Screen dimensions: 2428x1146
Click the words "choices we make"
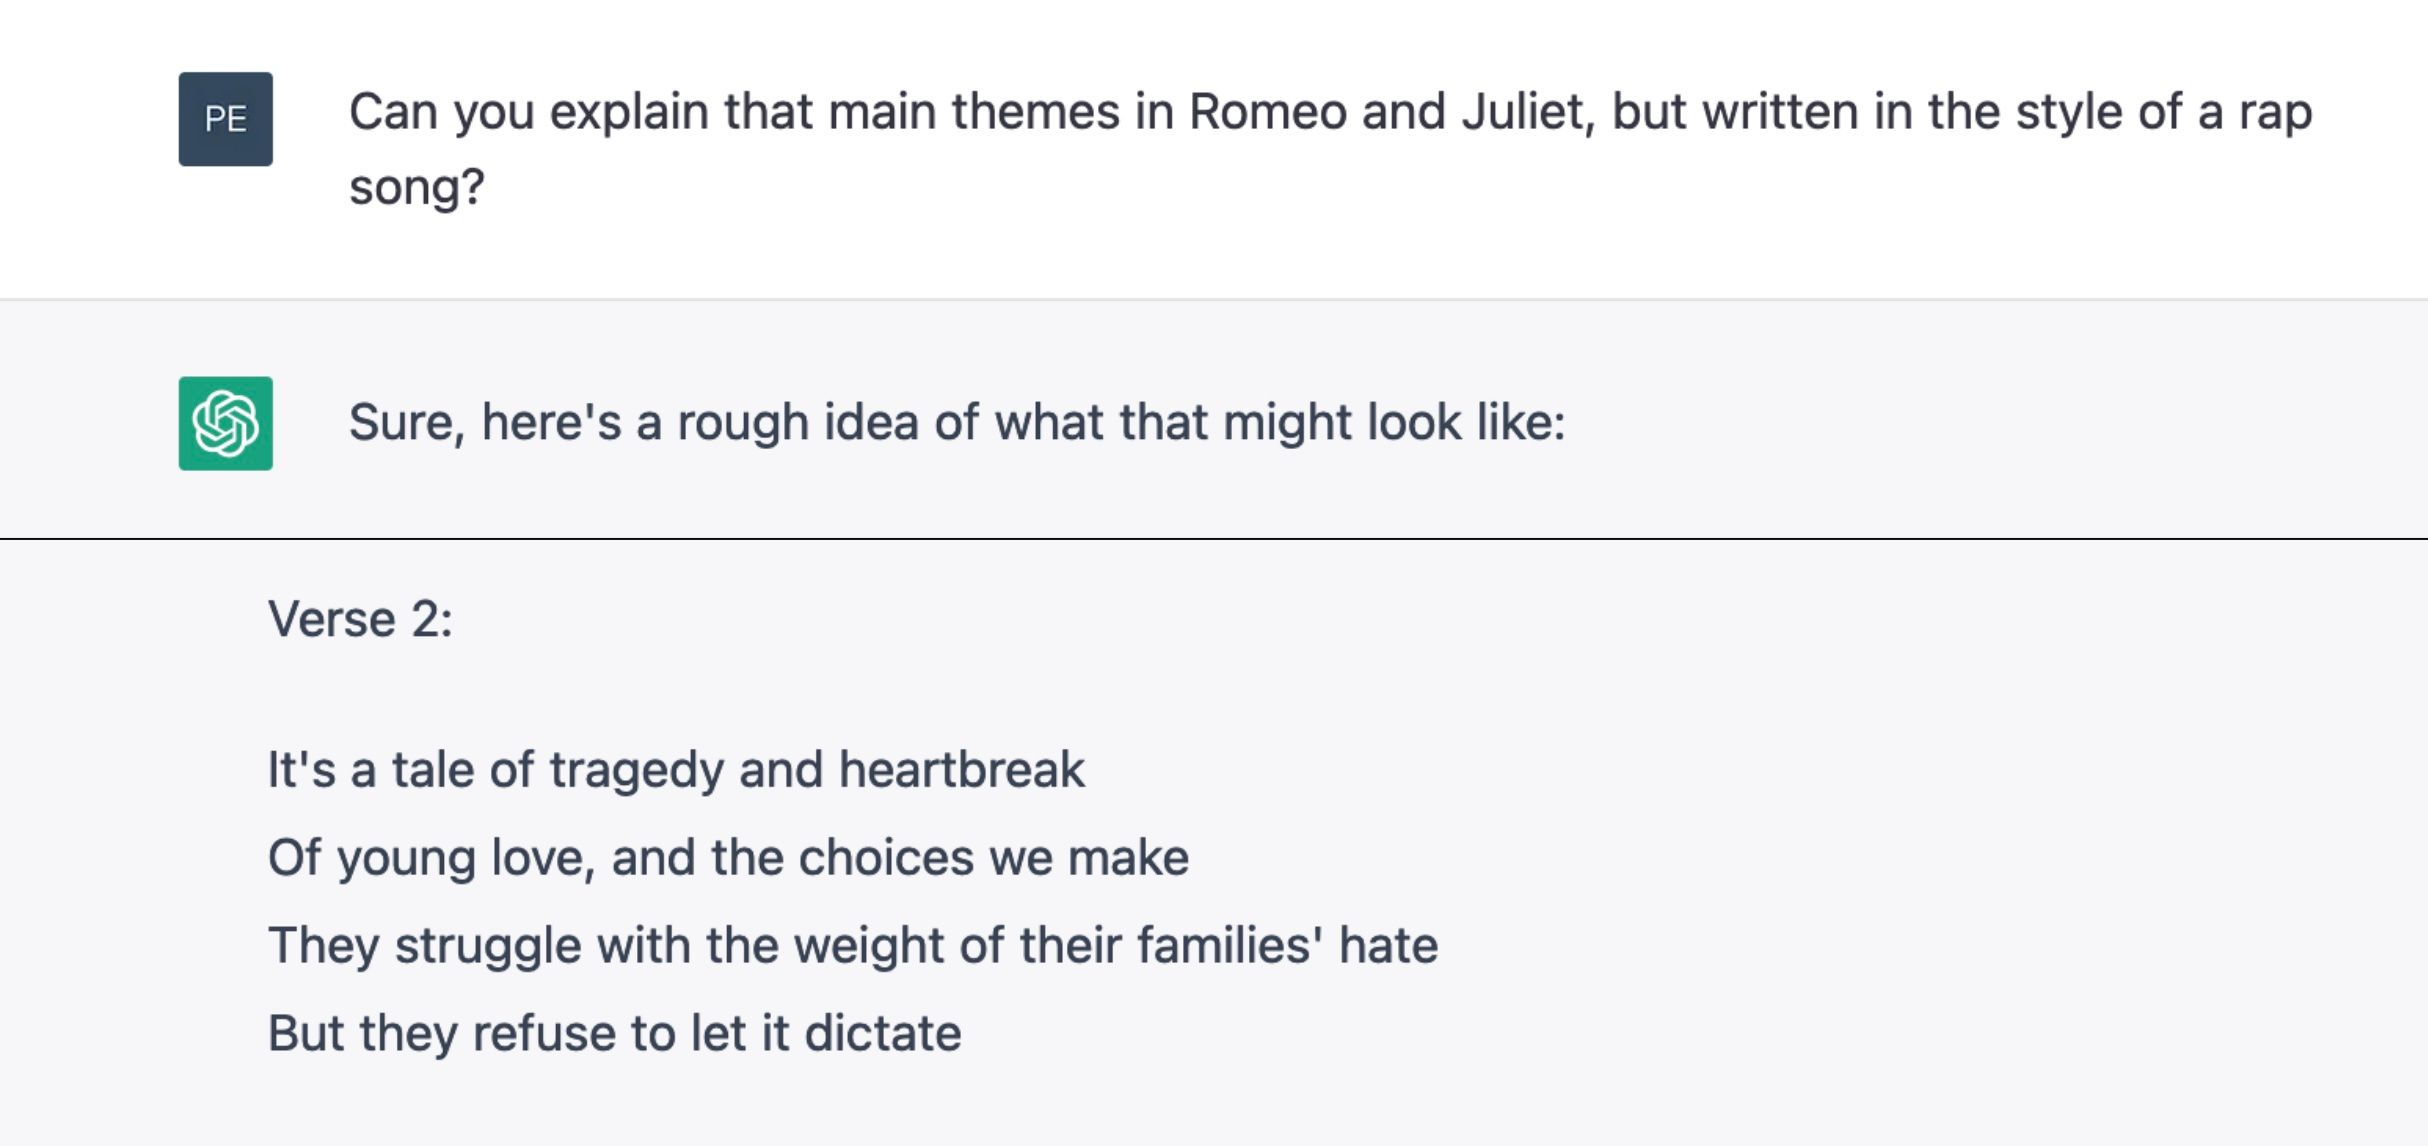[993, 858]
